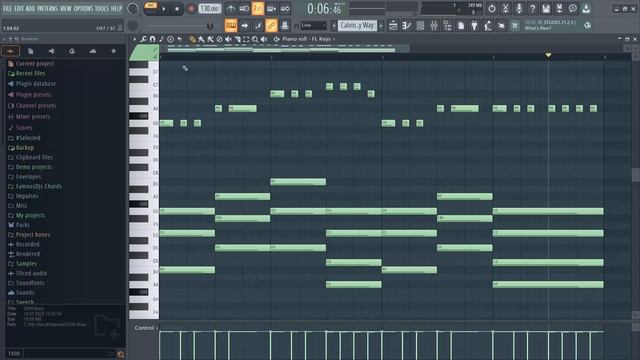
Task: Open the PATTERNS menu
Action: (x=47, y=8)
